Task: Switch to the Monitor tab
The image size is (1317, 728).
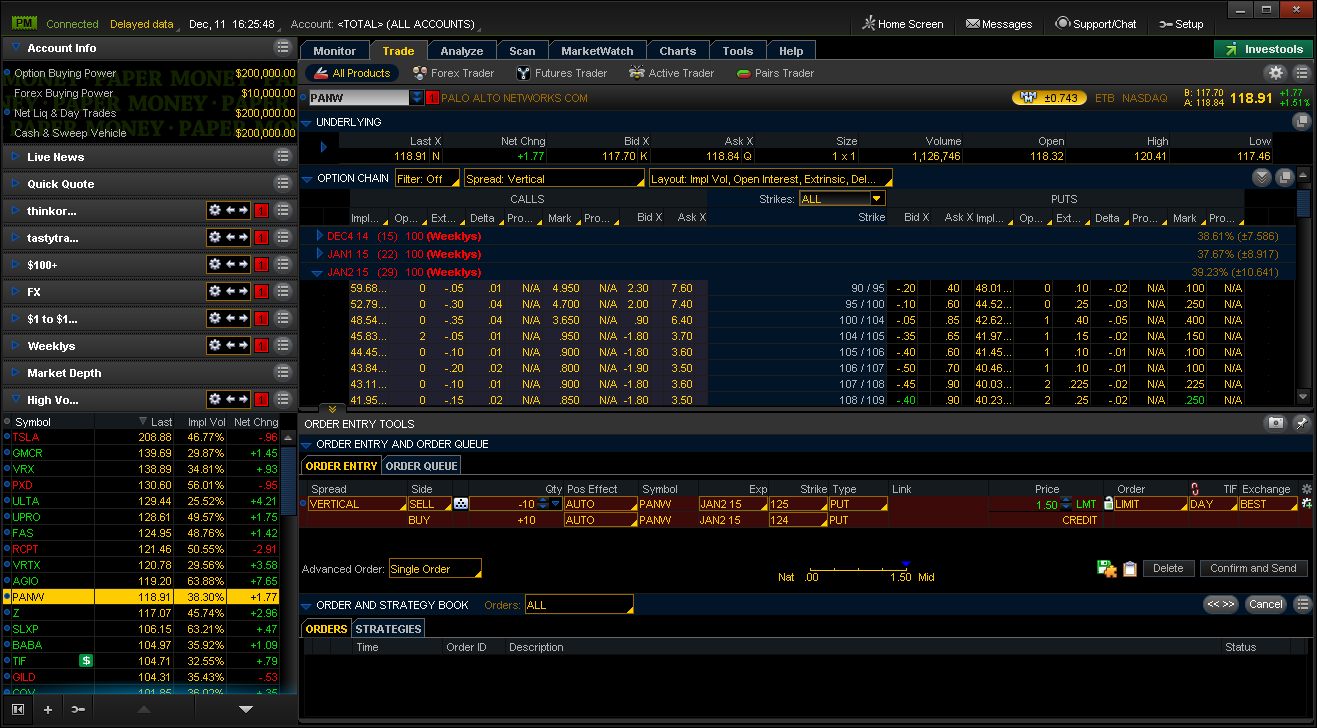Action: pos(334,51)
